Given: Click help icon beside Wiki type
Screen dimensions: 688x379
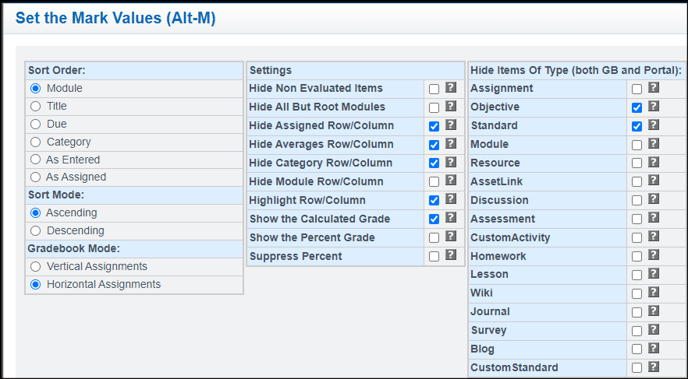Looking at the screenshot, I should (x=654, y=292).
